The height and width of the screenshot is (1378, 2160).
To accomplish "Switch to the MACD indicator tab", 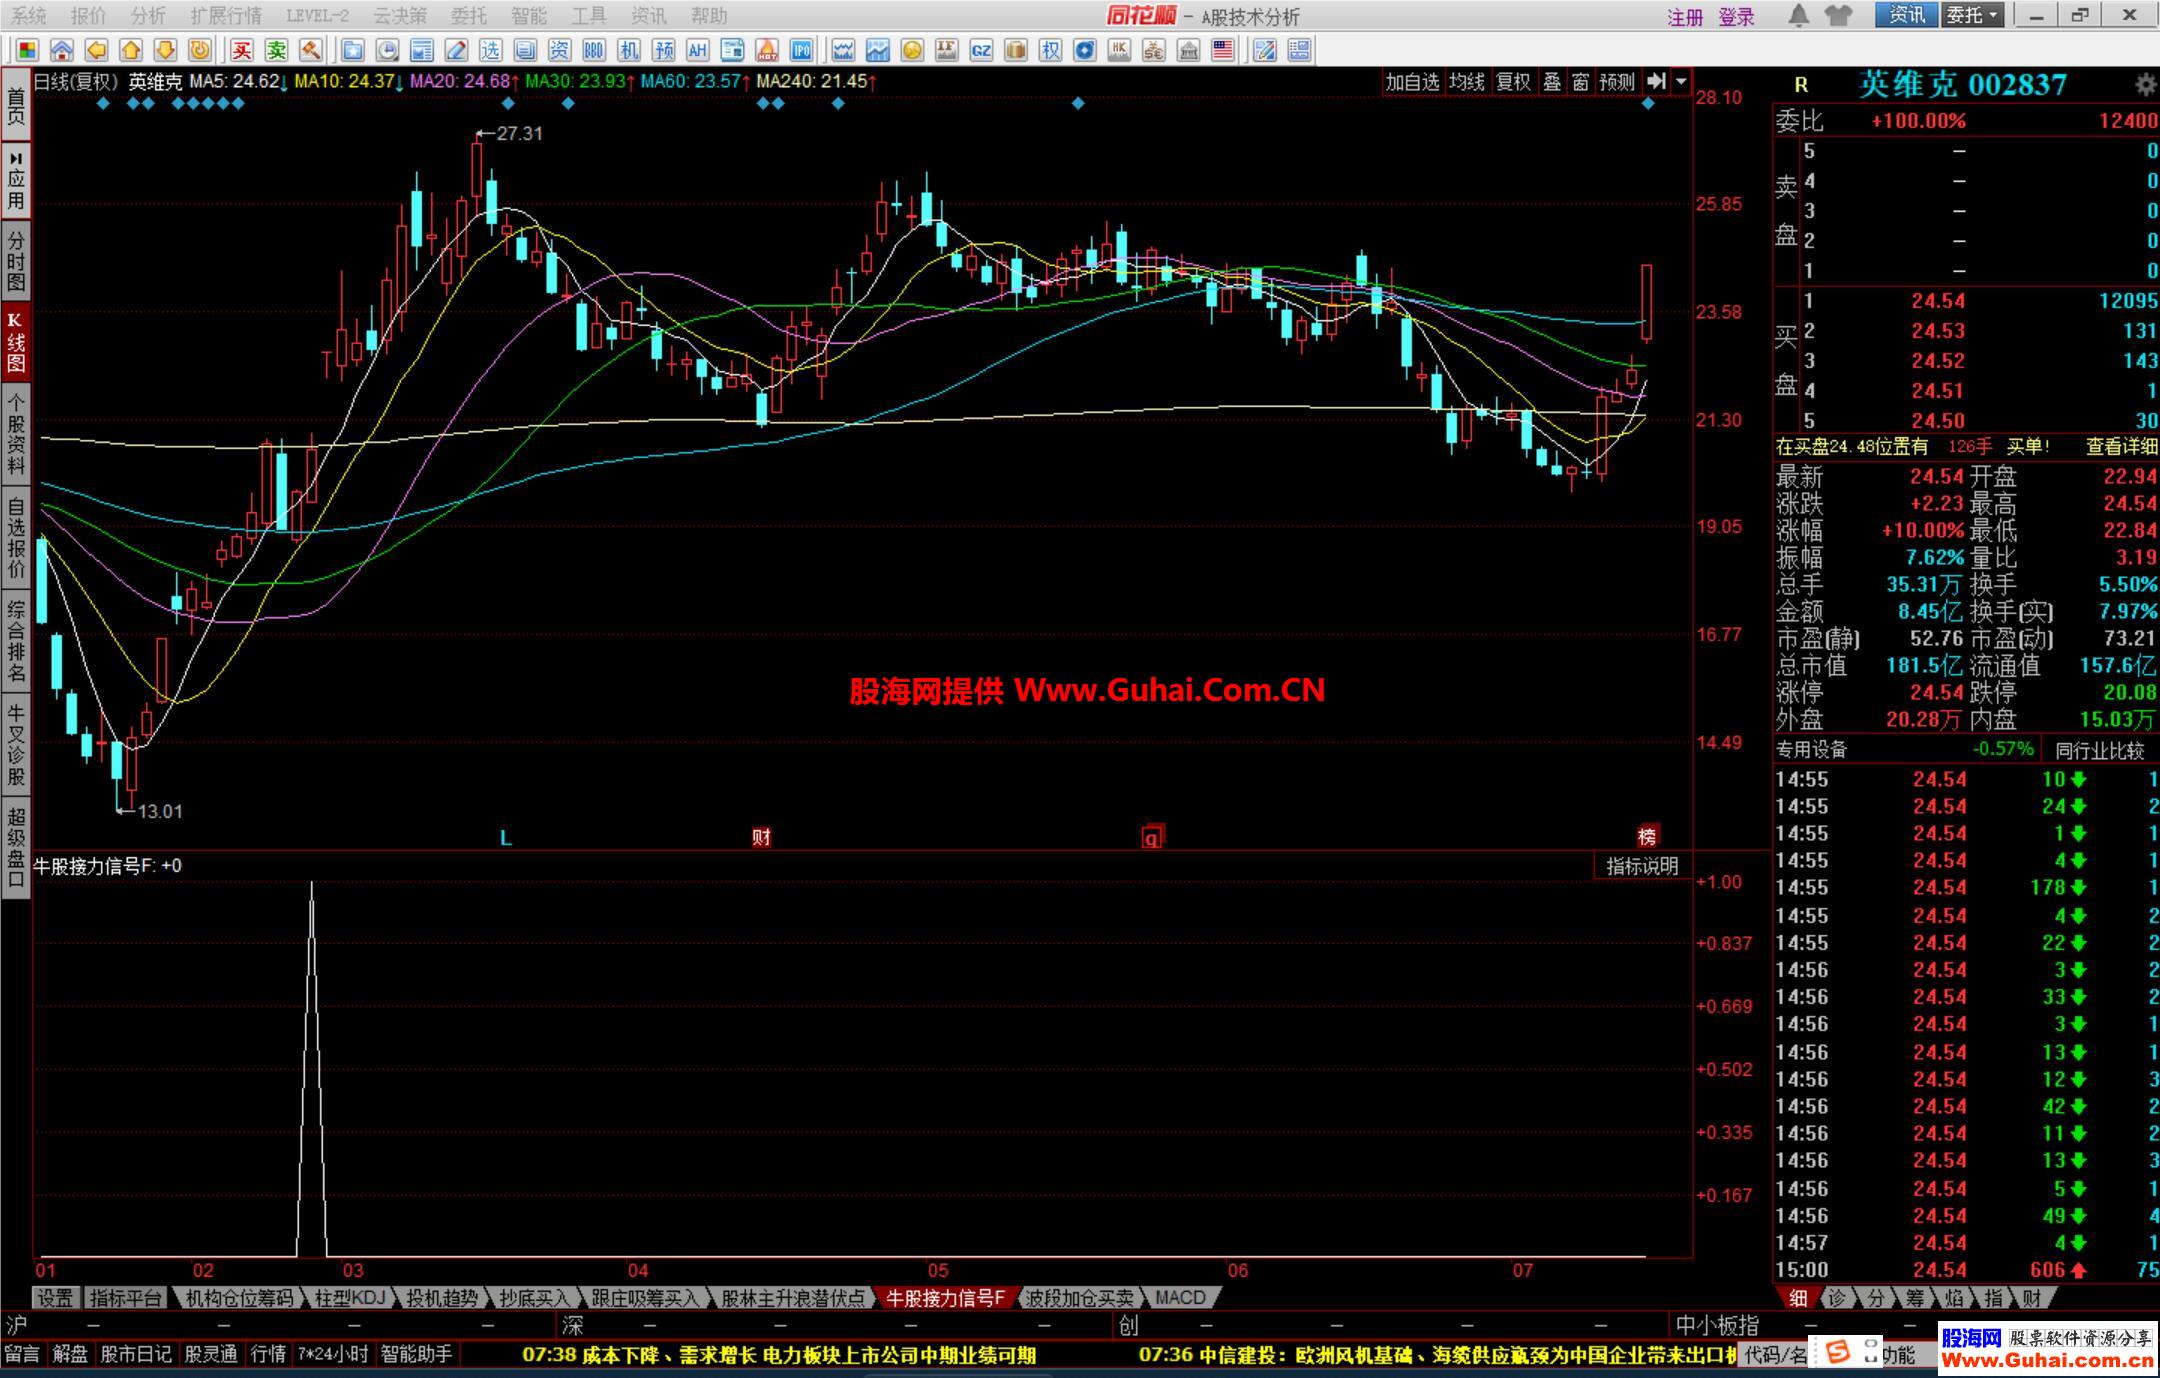I will pyautogui.click(x=1180, y=1298).
